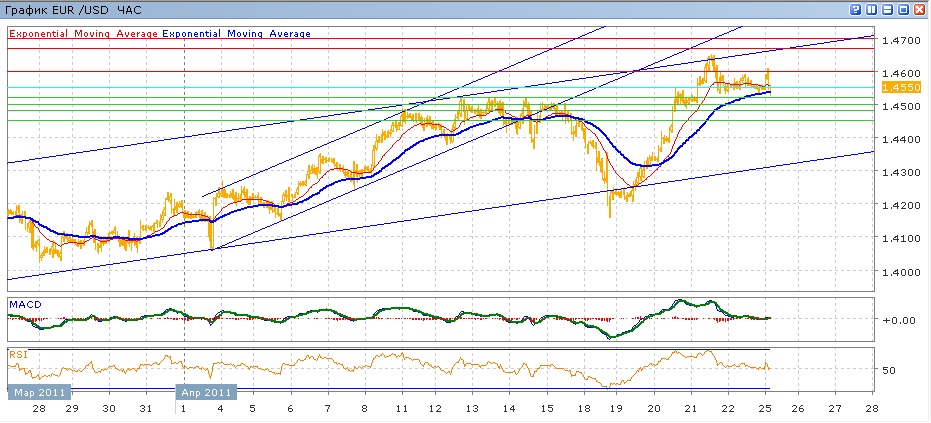Click the red Exponential Moving Average label
931x423 pixels.
83,33
